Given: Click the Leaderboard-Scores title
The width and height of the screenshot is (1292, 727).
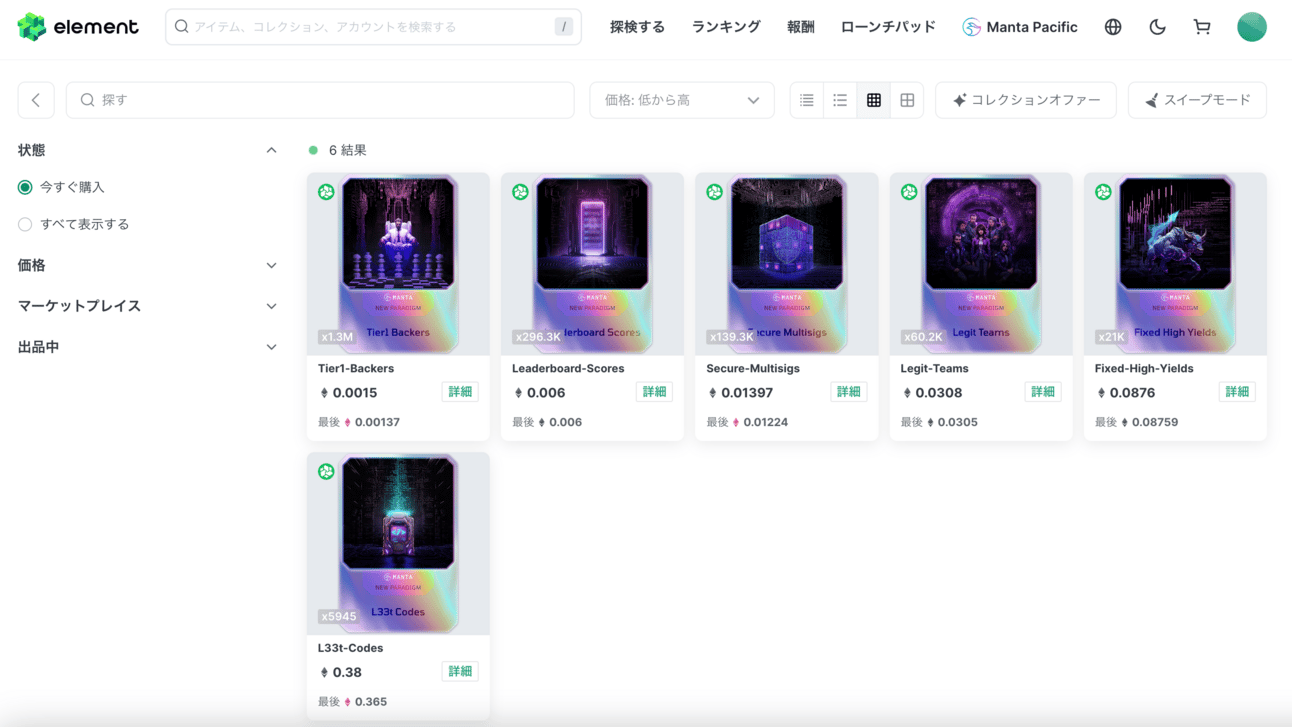Looking at the screenshot, I should pos(568,368).
